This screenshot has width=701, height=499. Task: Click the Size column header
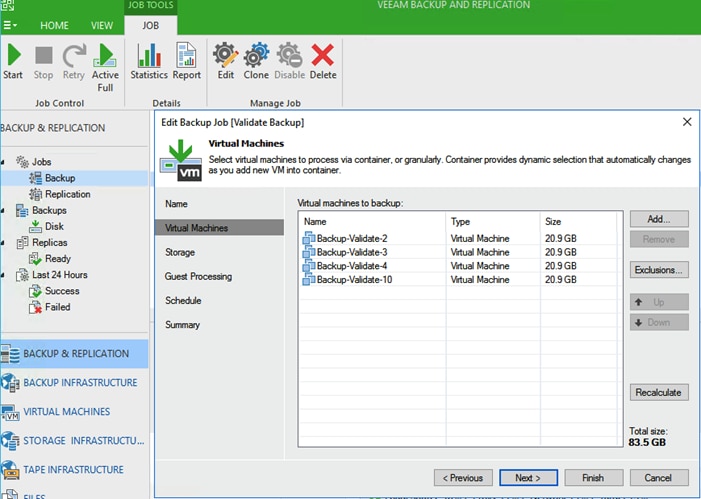tap(579, 222)
